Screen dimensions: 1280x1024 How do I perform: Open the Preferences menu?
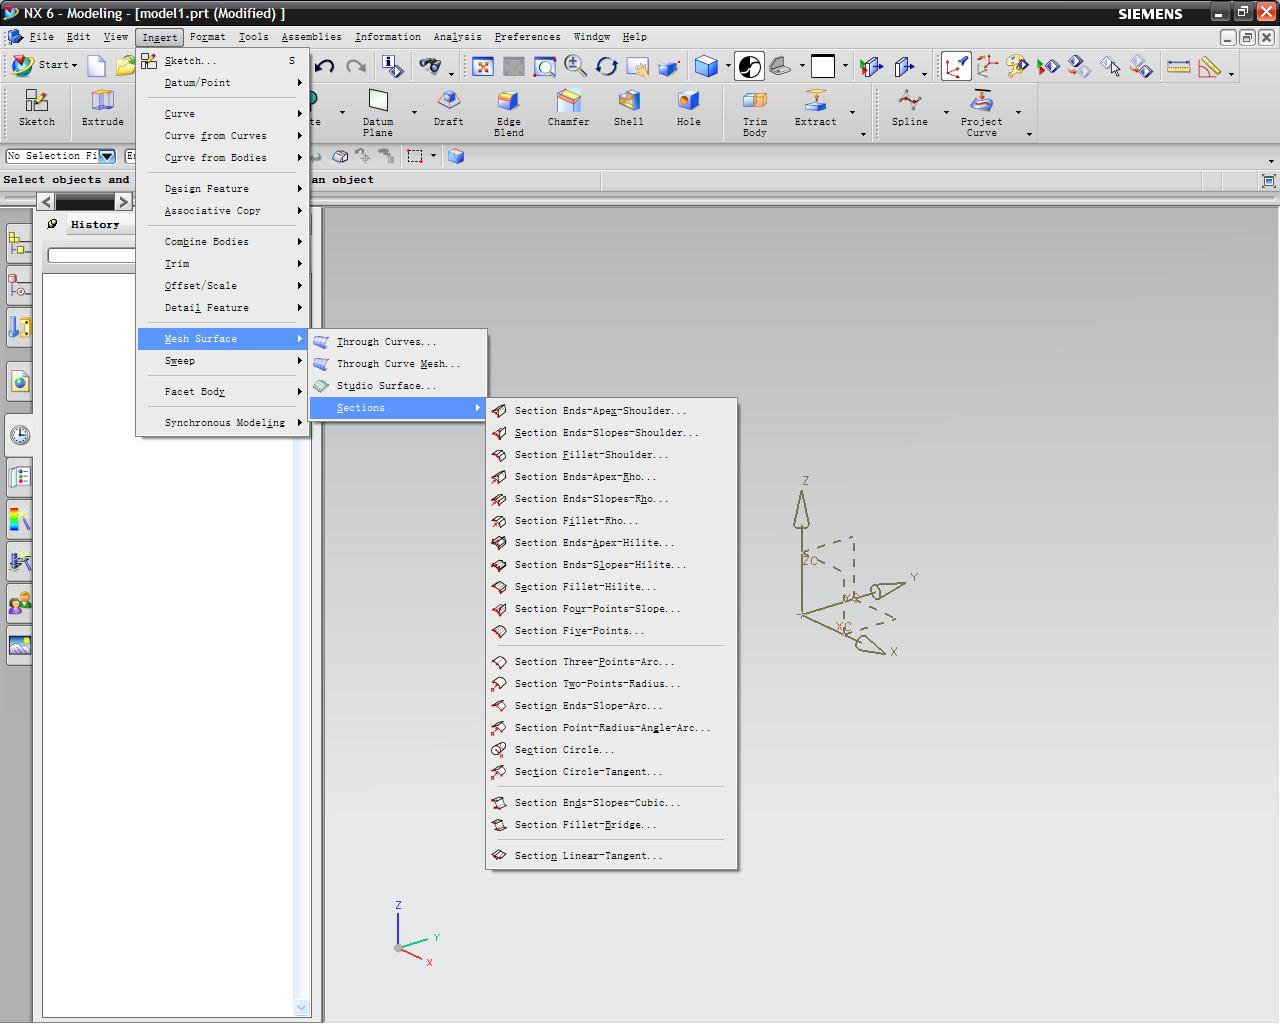[527, 37]
